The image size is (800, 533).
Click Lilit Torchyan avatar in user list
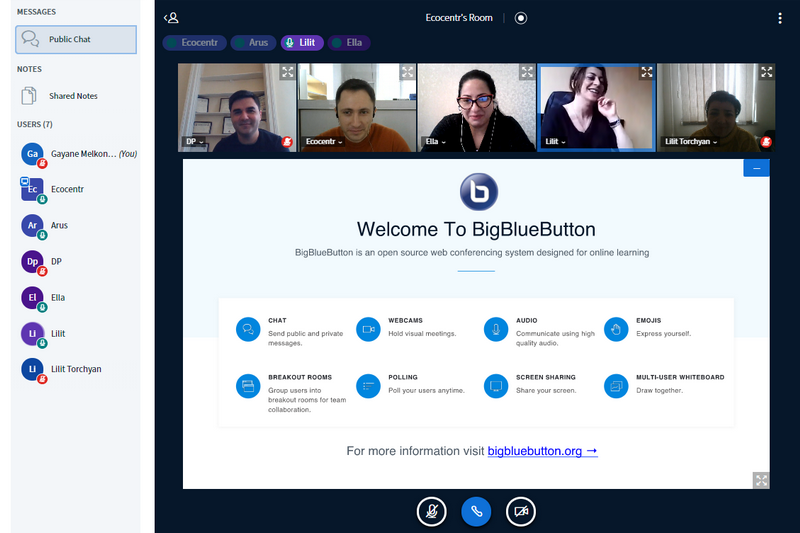32,369
